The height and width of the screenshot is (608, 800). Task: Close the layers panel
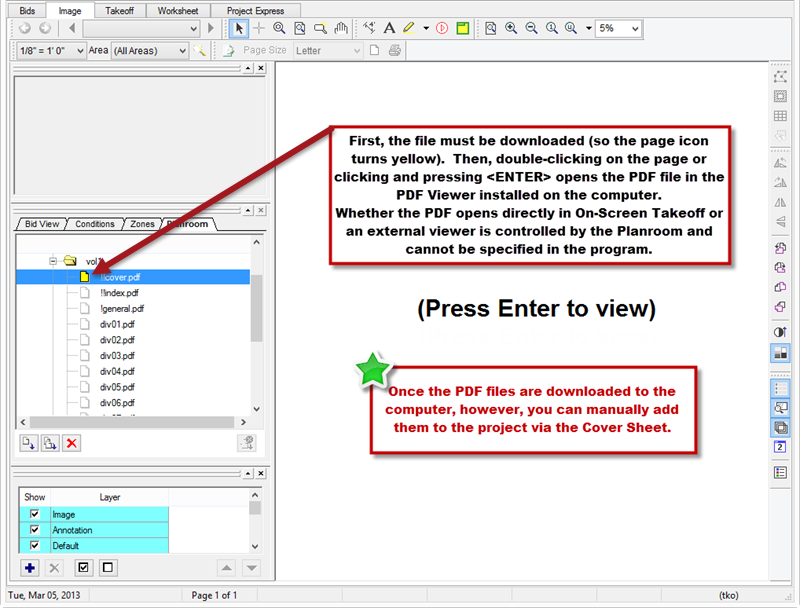(261, 473)
